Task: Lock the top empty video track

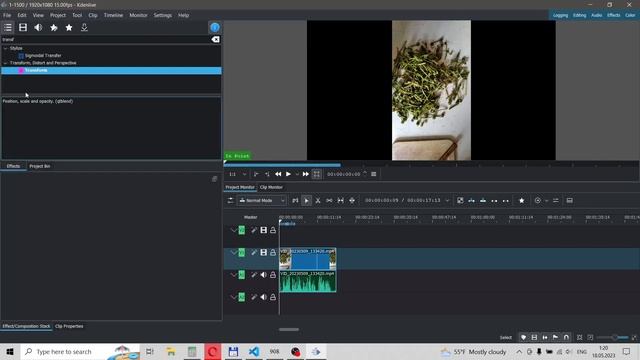Action: (273, 230)
